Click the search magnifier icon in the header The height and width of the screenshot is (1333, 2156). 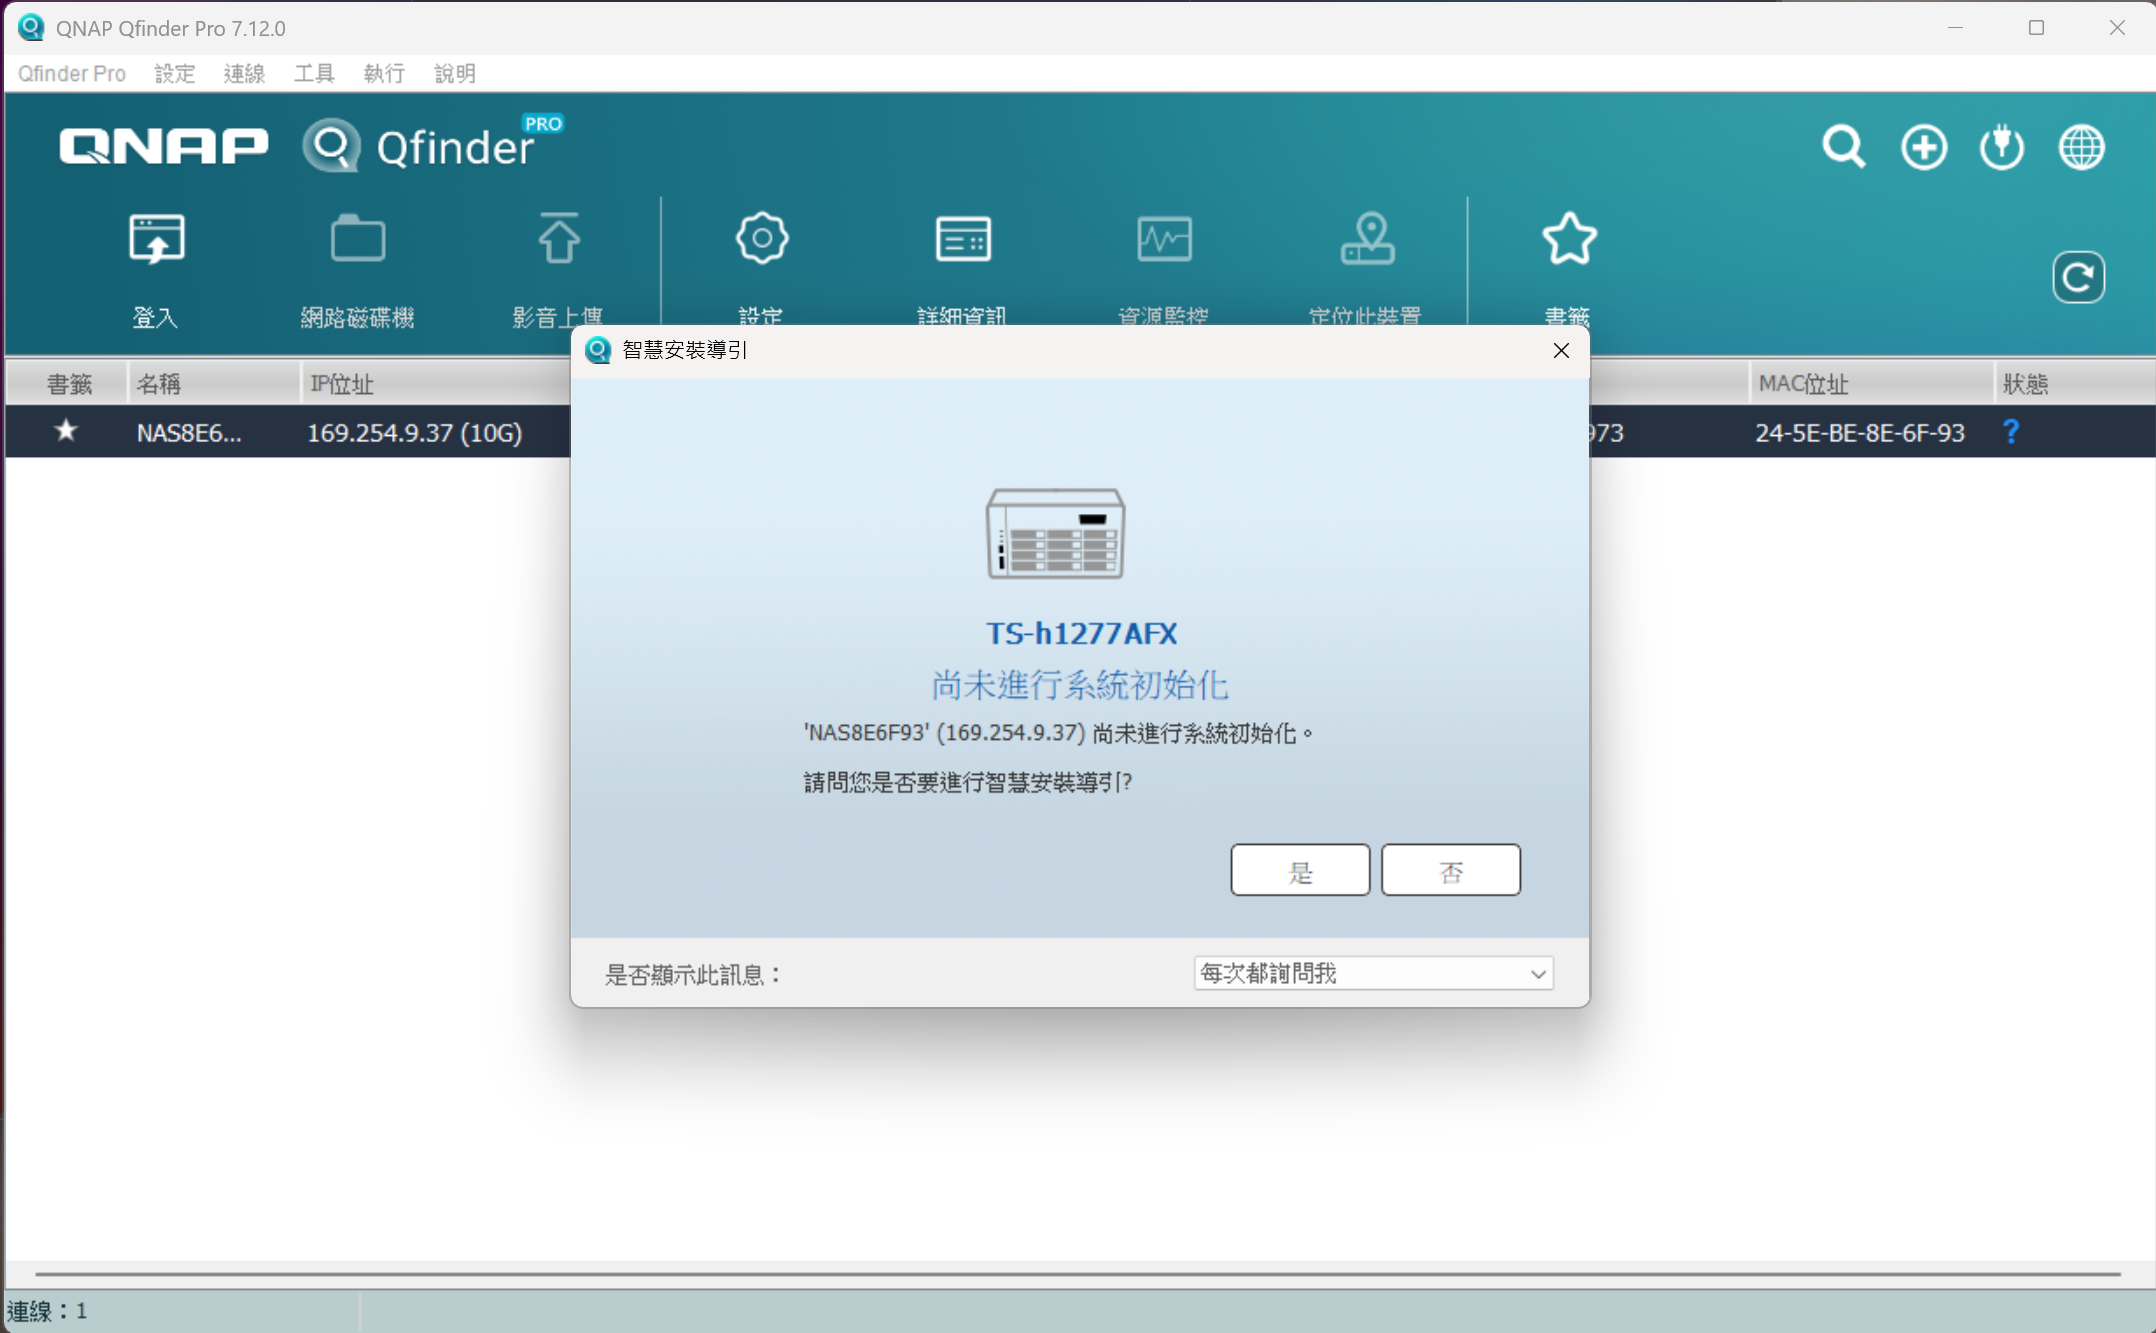coord(1843,147)
